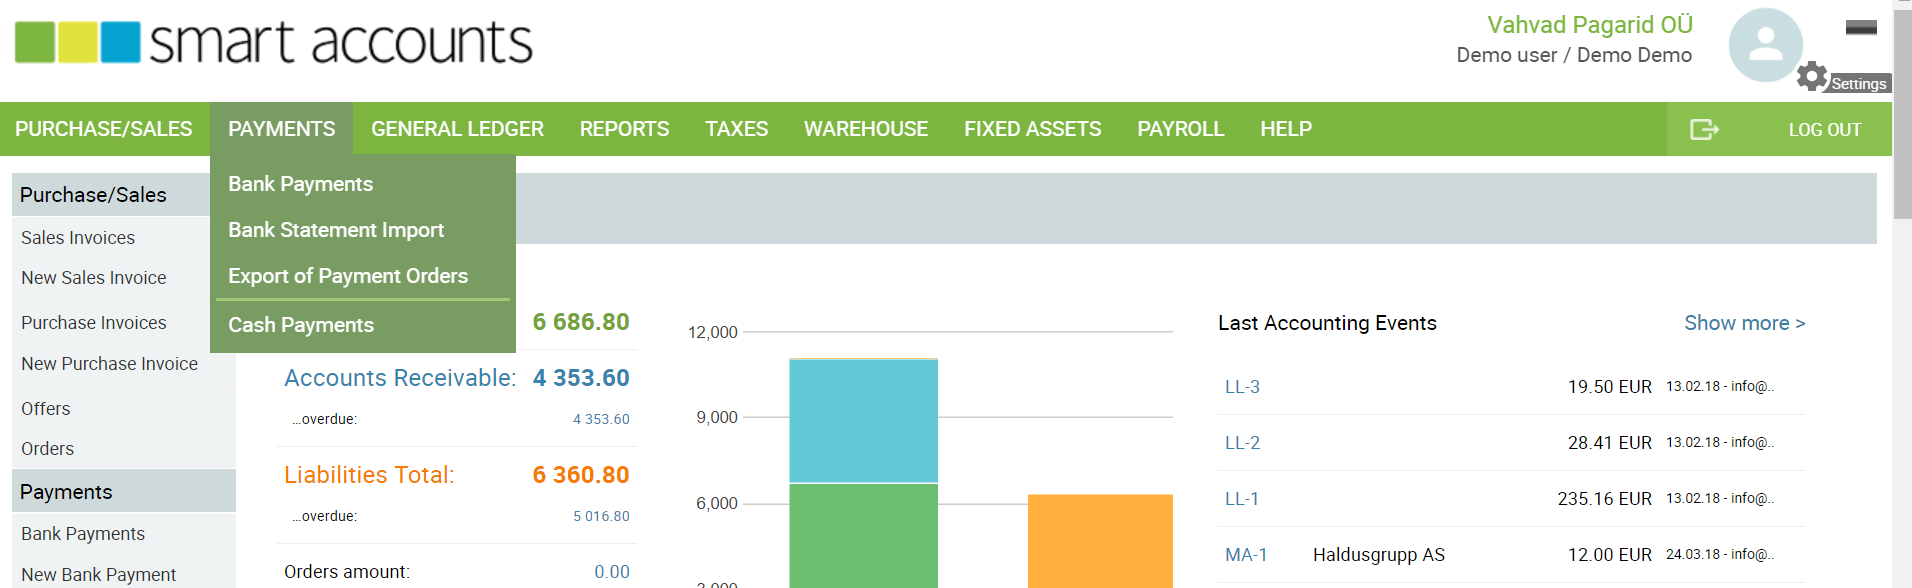Open TAXES menu

tap(736, 129)
